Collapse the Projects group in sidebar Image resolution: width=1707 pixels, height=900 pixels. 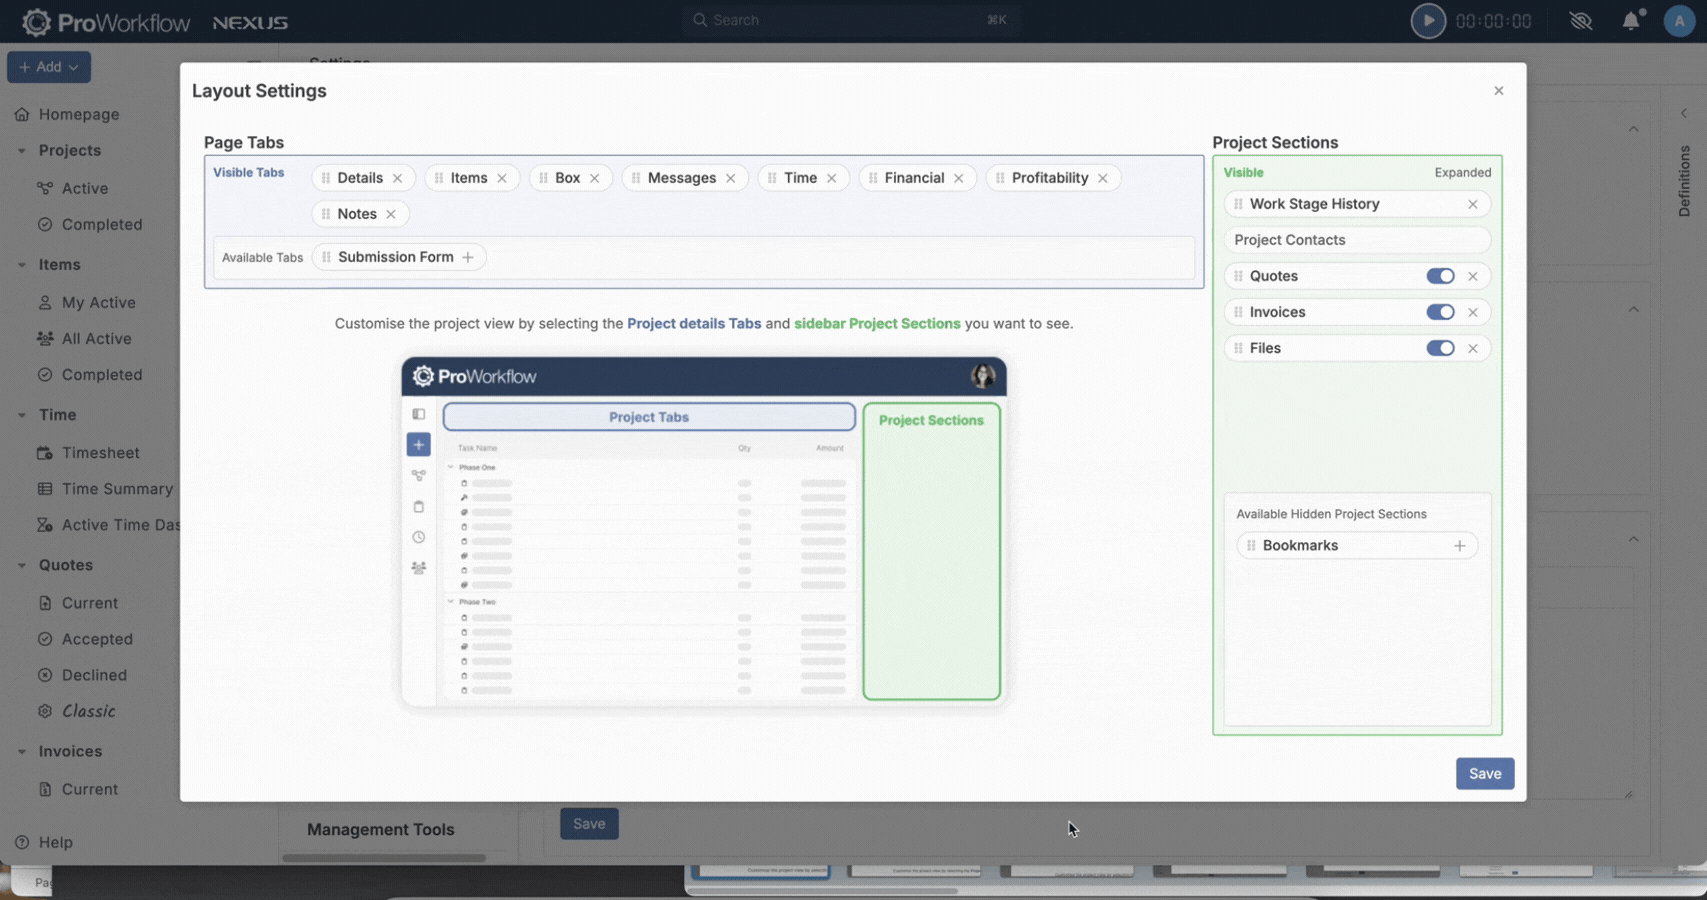tap(22, 151)
